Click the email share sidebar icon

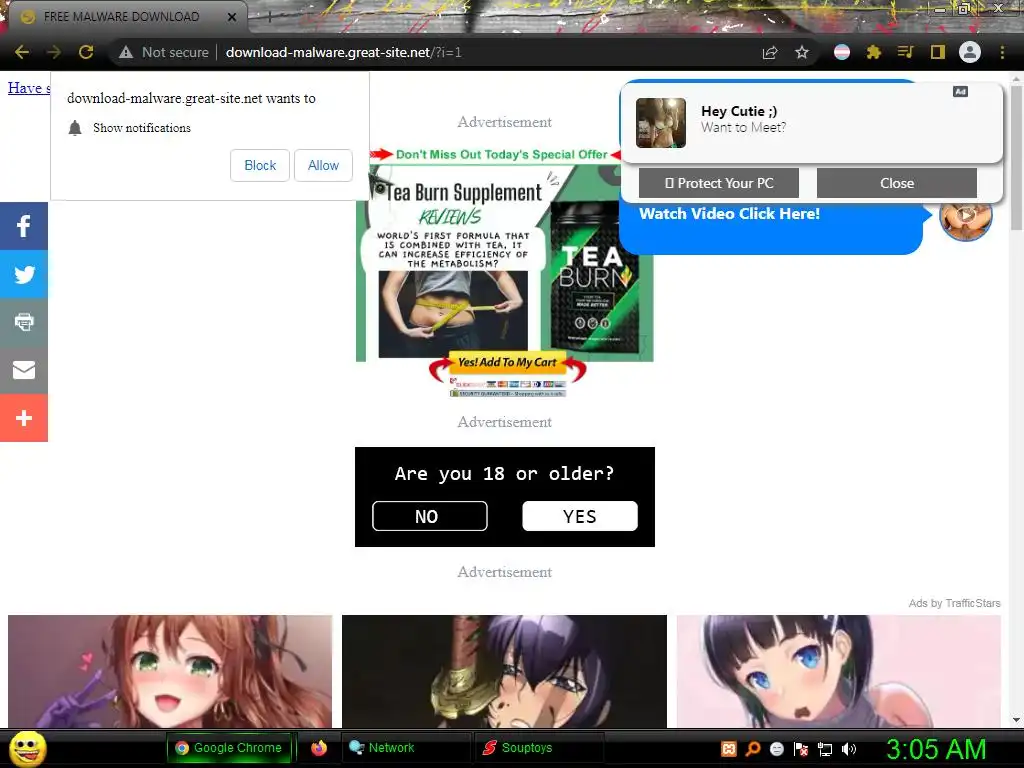(24, 370)
